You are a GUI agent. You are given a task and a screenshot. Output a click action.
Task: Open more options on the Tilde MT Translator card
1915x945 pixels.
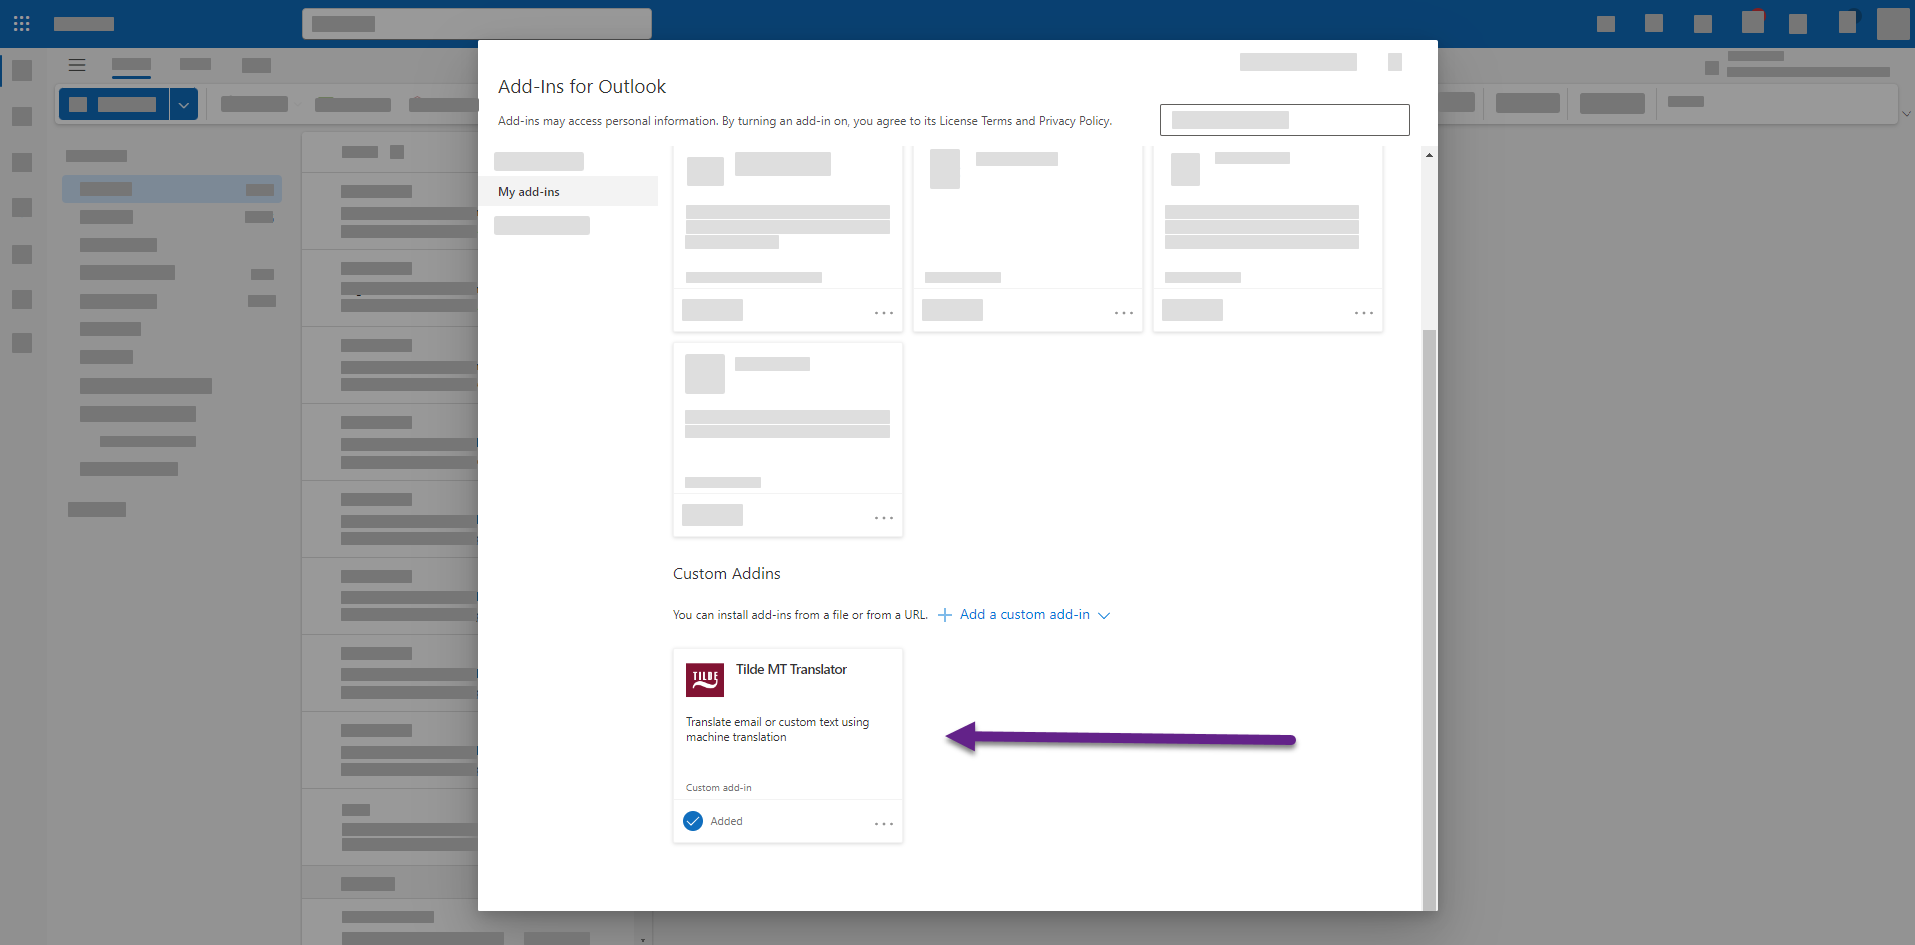click(884, 824)
